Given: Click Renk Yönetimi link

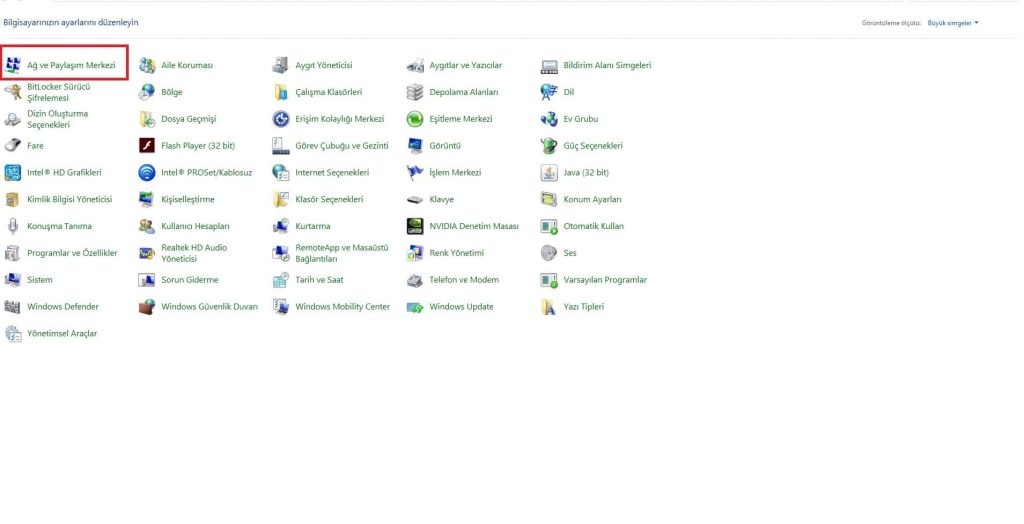Looking at the screenshot, I should click(456, 253).
